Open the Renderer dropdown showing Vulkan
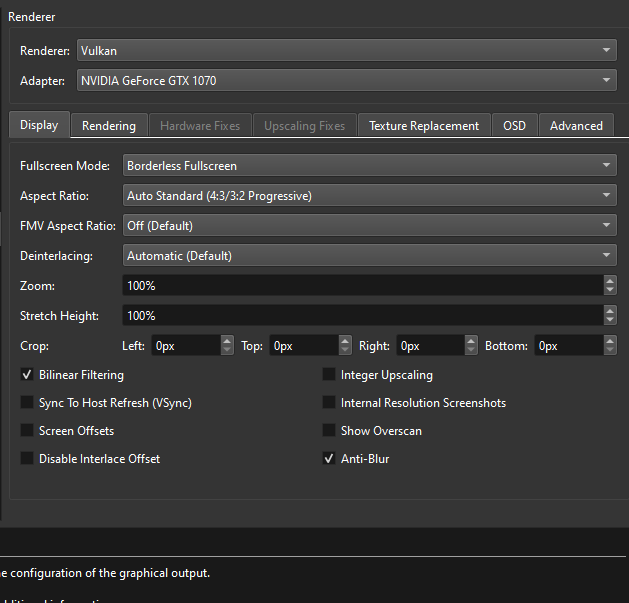The image size is (629, 603). (x=347, y=51)
